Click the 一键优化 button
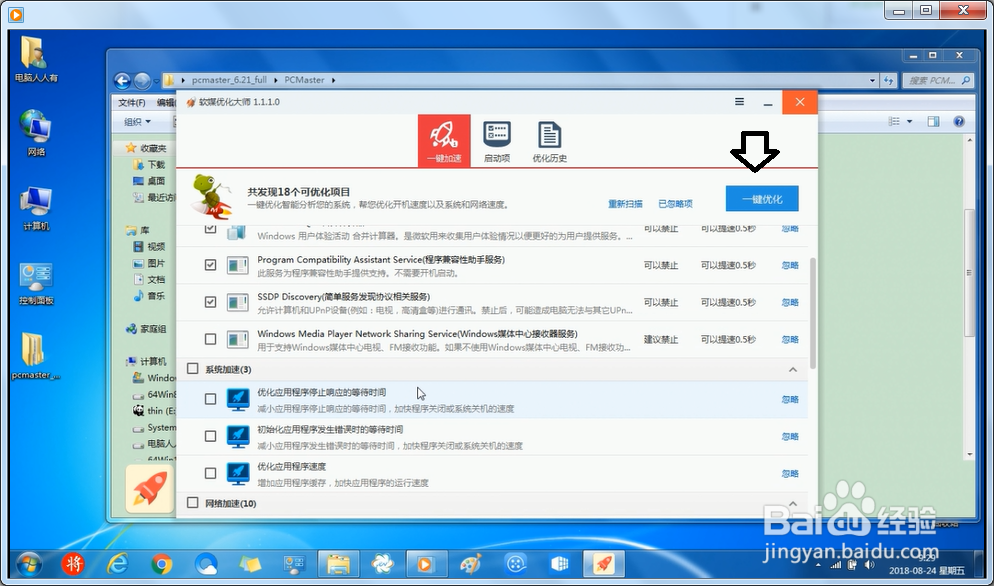 coord(762,199)
